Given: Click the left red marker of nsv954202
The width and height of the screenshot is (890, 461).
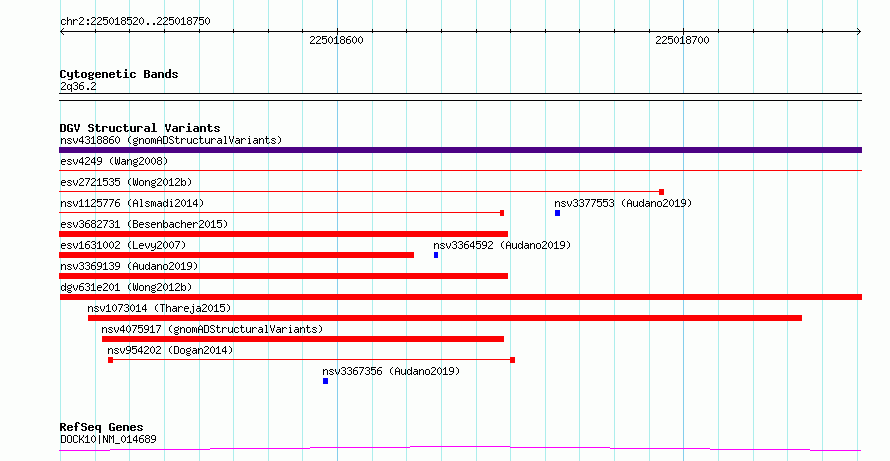Looking at the screenshot, I should (110, 360).
